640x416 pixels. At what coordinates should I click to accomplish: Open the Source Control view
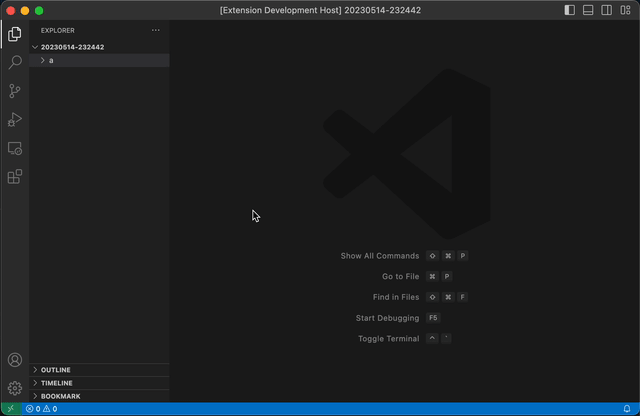pos(15,91)
